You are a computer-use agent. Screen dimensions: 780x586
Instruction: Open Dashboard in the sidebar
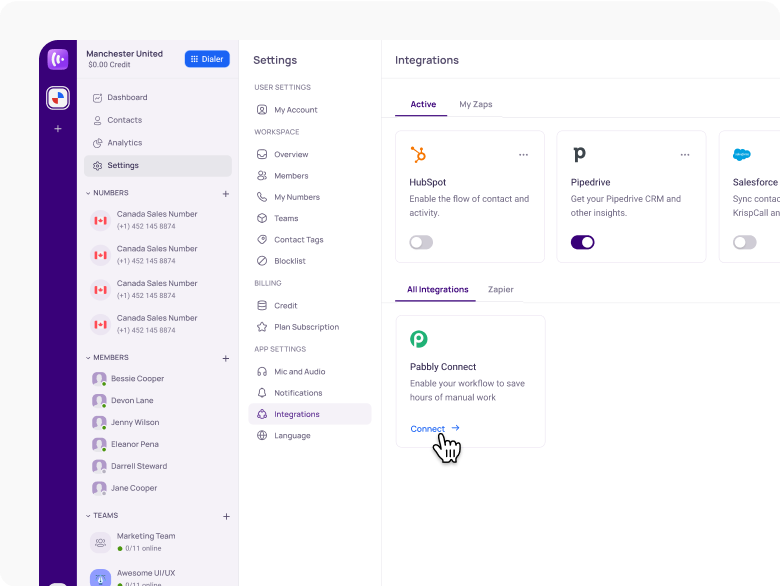(x=158, y=98)
